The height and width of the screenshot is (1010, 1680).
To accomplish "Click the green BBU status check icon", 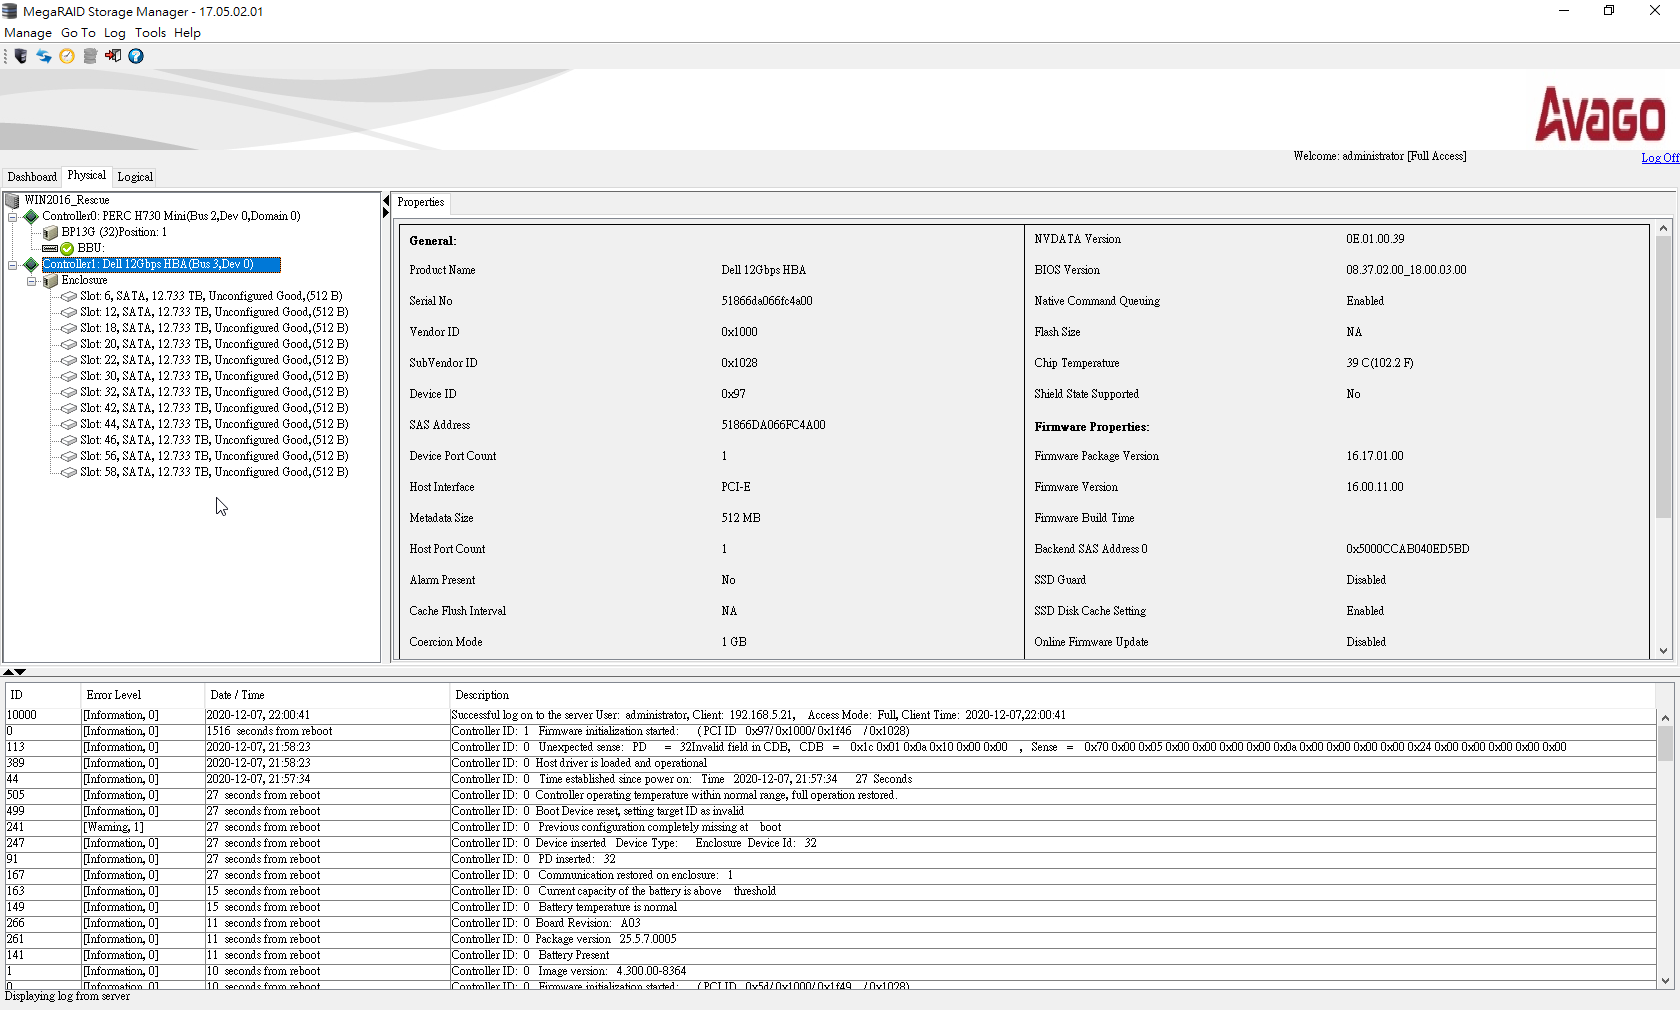I will pyautogui.click(x=67, y=249).
